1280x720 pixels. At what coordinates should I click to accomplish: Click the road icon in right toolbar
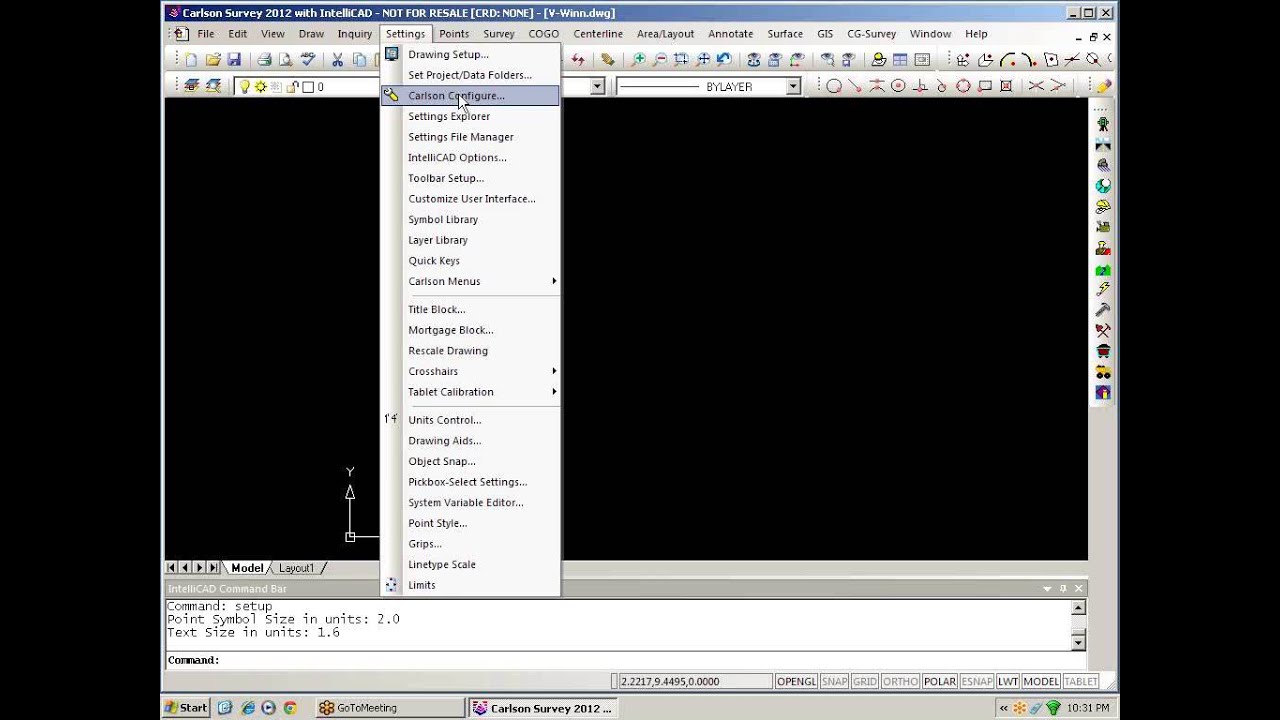[1103, 145]
